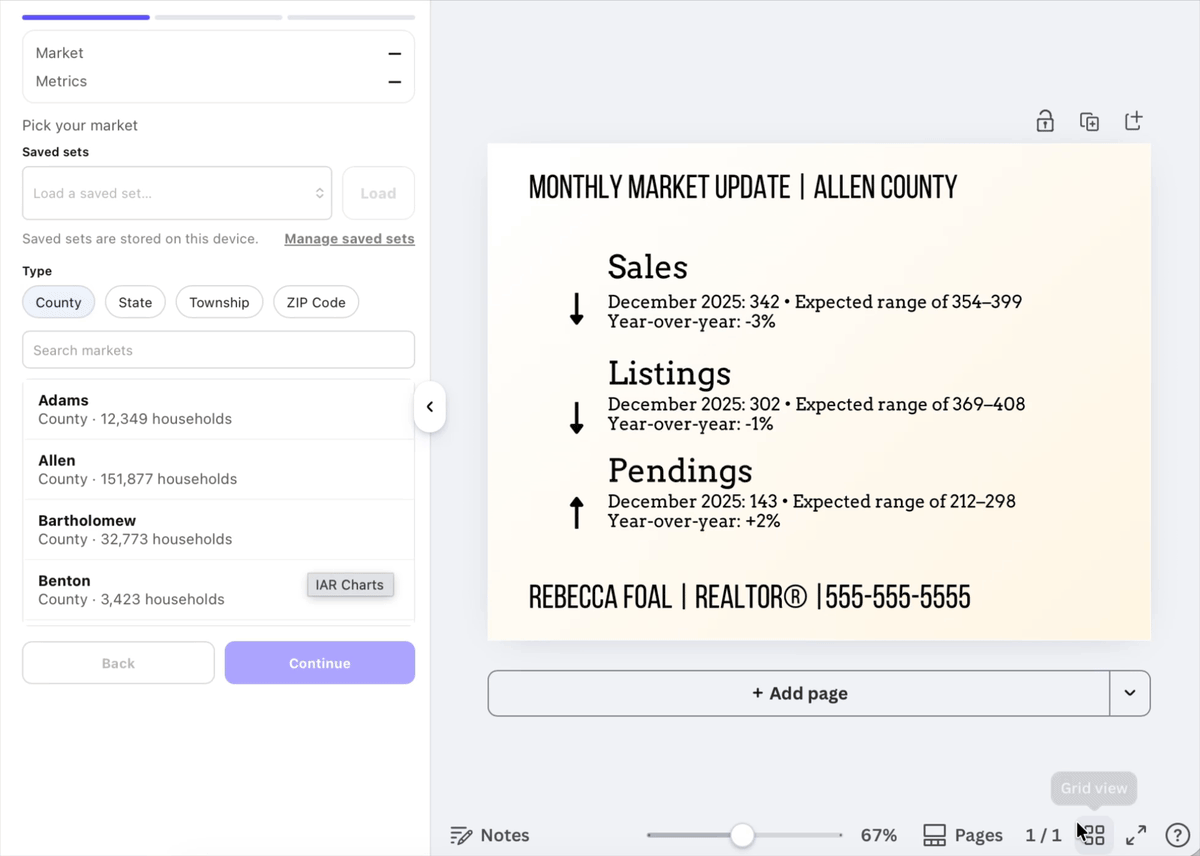Screen dimensions: 1200x856
Task: Click the duplicate page icon
Action: coord(1089,120)
